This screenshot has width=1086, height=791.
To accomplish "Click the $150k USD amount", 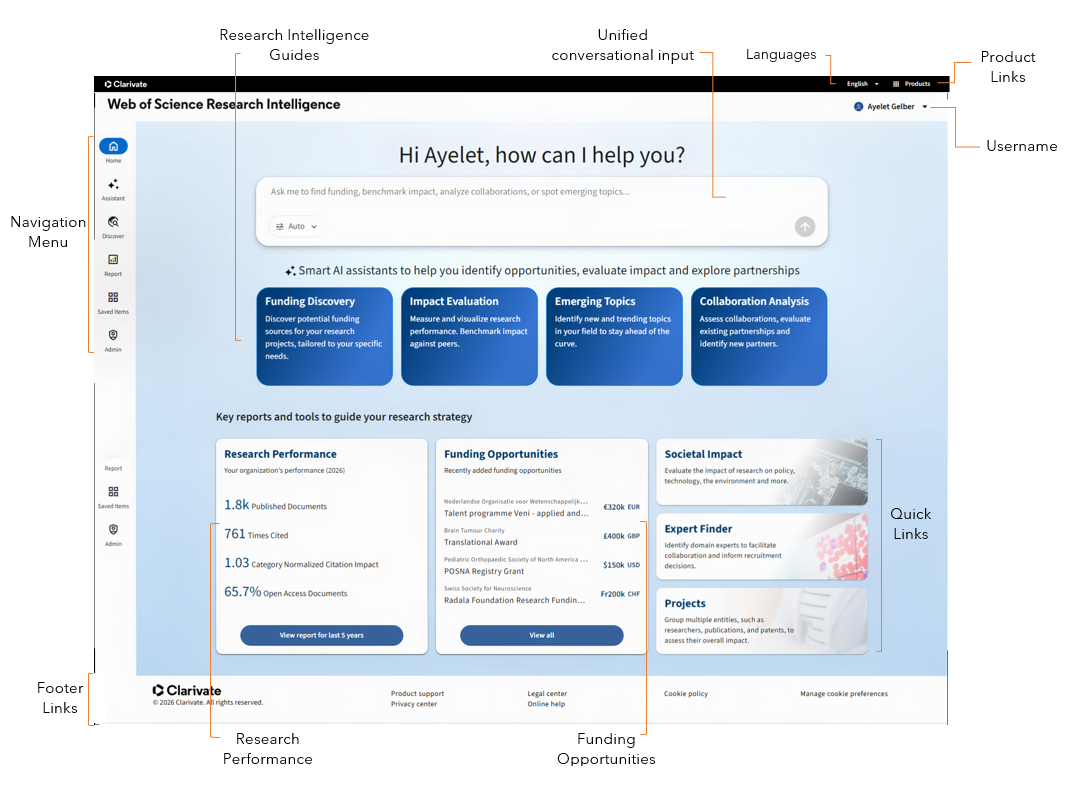I will click(621, 565).
